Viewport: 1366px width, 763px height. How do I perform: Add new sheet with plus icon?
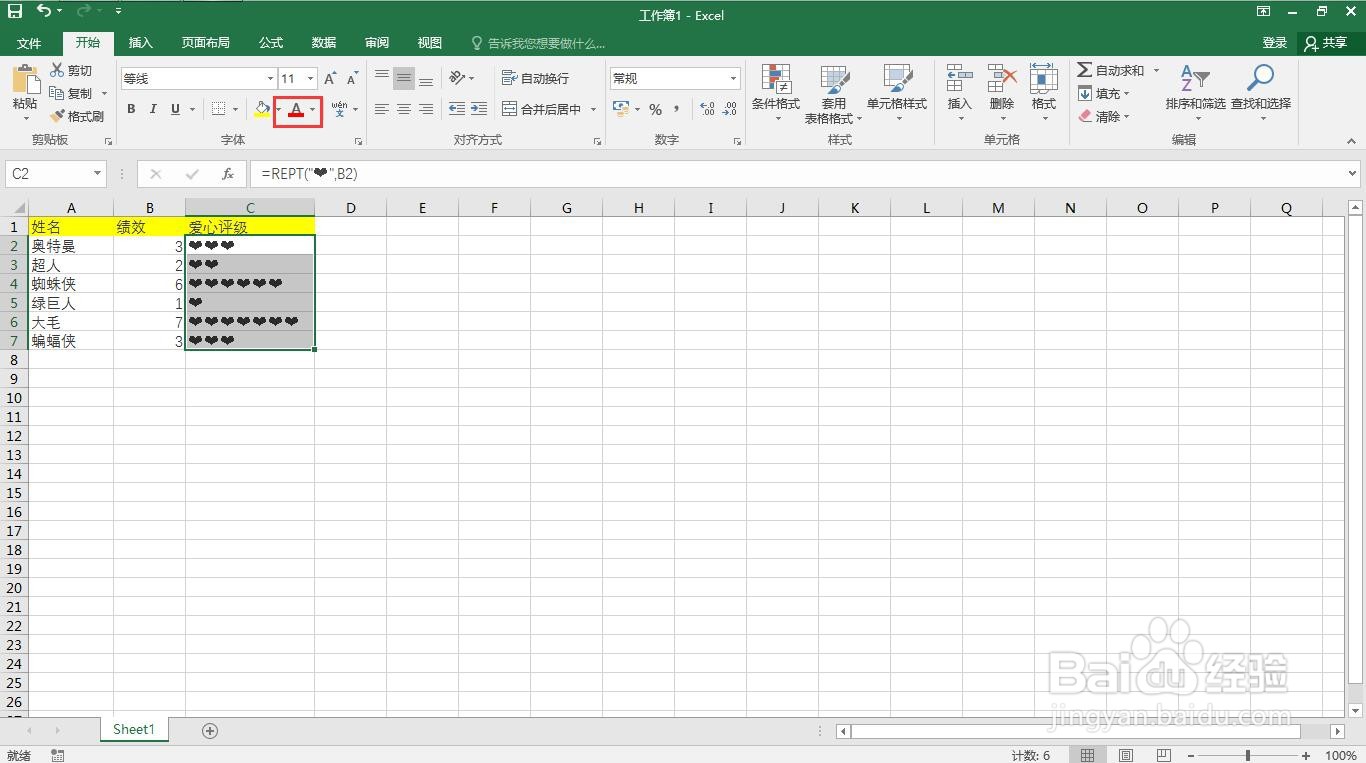(x=210, y=731)
